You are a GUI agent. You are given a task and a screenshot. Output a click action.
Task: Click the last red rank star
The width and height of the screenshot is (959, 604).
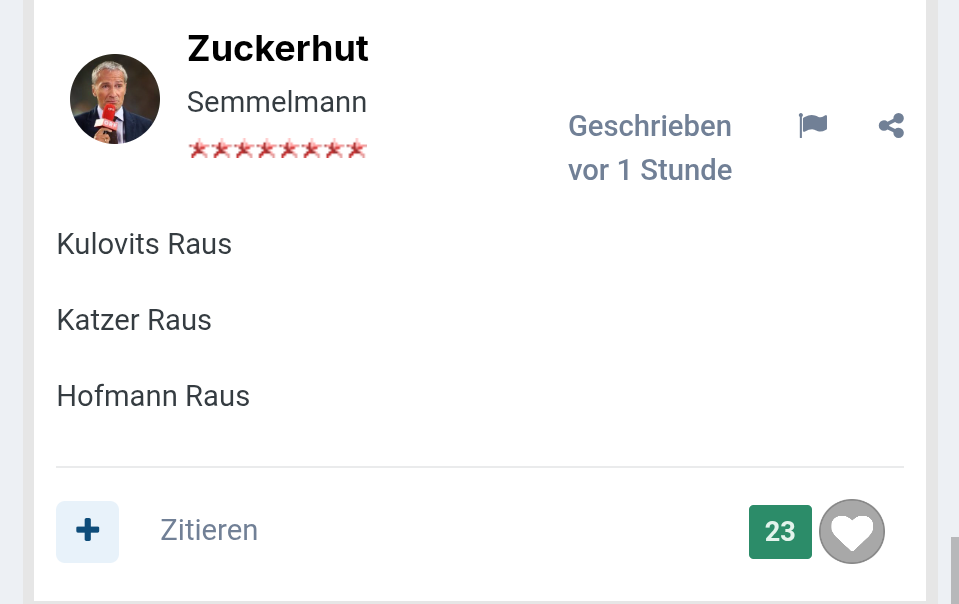click(x=357, y=150)
